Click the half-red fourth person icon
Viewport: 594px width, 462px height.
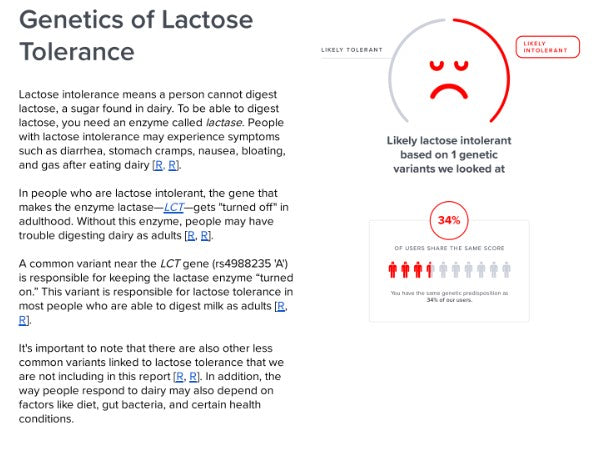coord(430,270)
